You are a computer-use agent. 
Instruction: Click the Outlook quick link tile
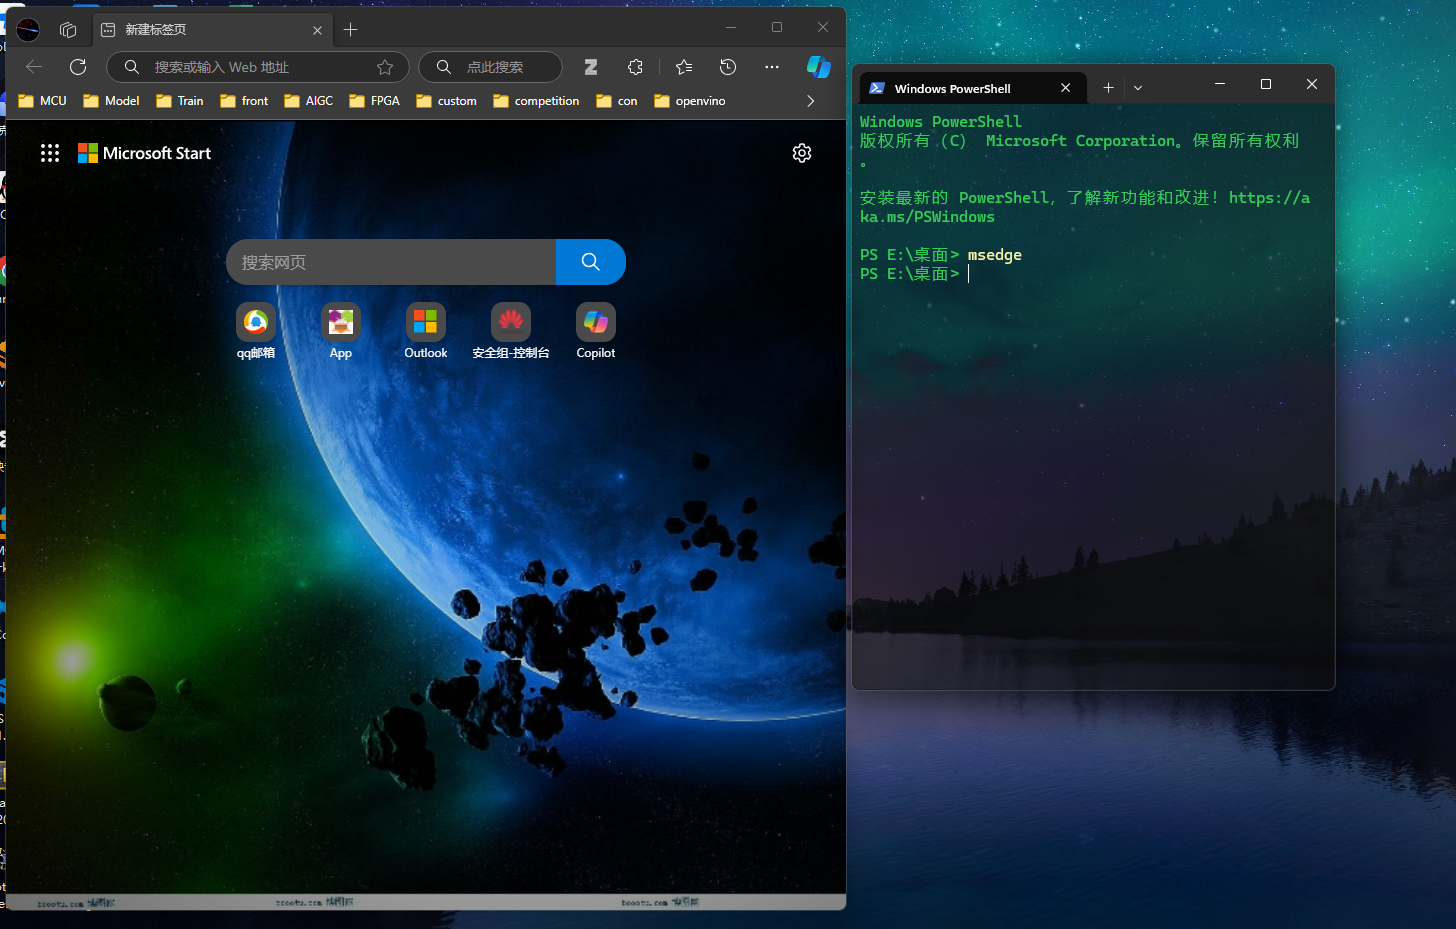[x=425, y=332]
